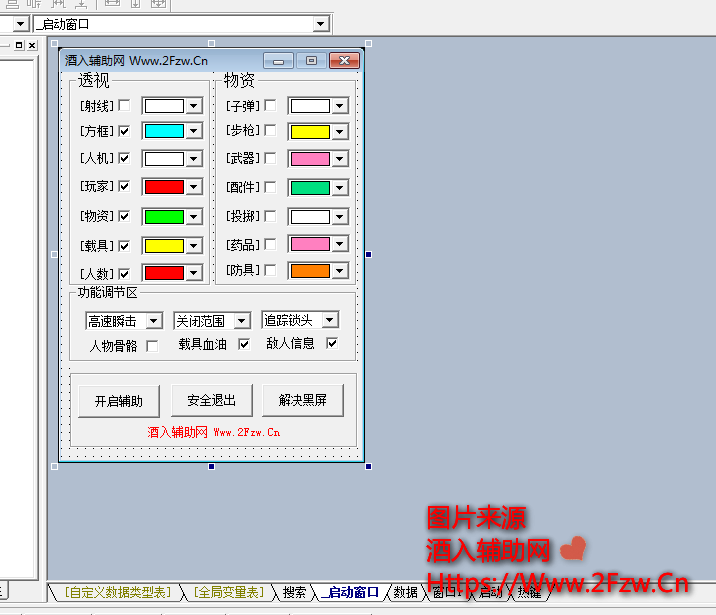Viewport: 716px width, 615px height.
Task: Click the left panel float icon
Action: pos(19,45)
